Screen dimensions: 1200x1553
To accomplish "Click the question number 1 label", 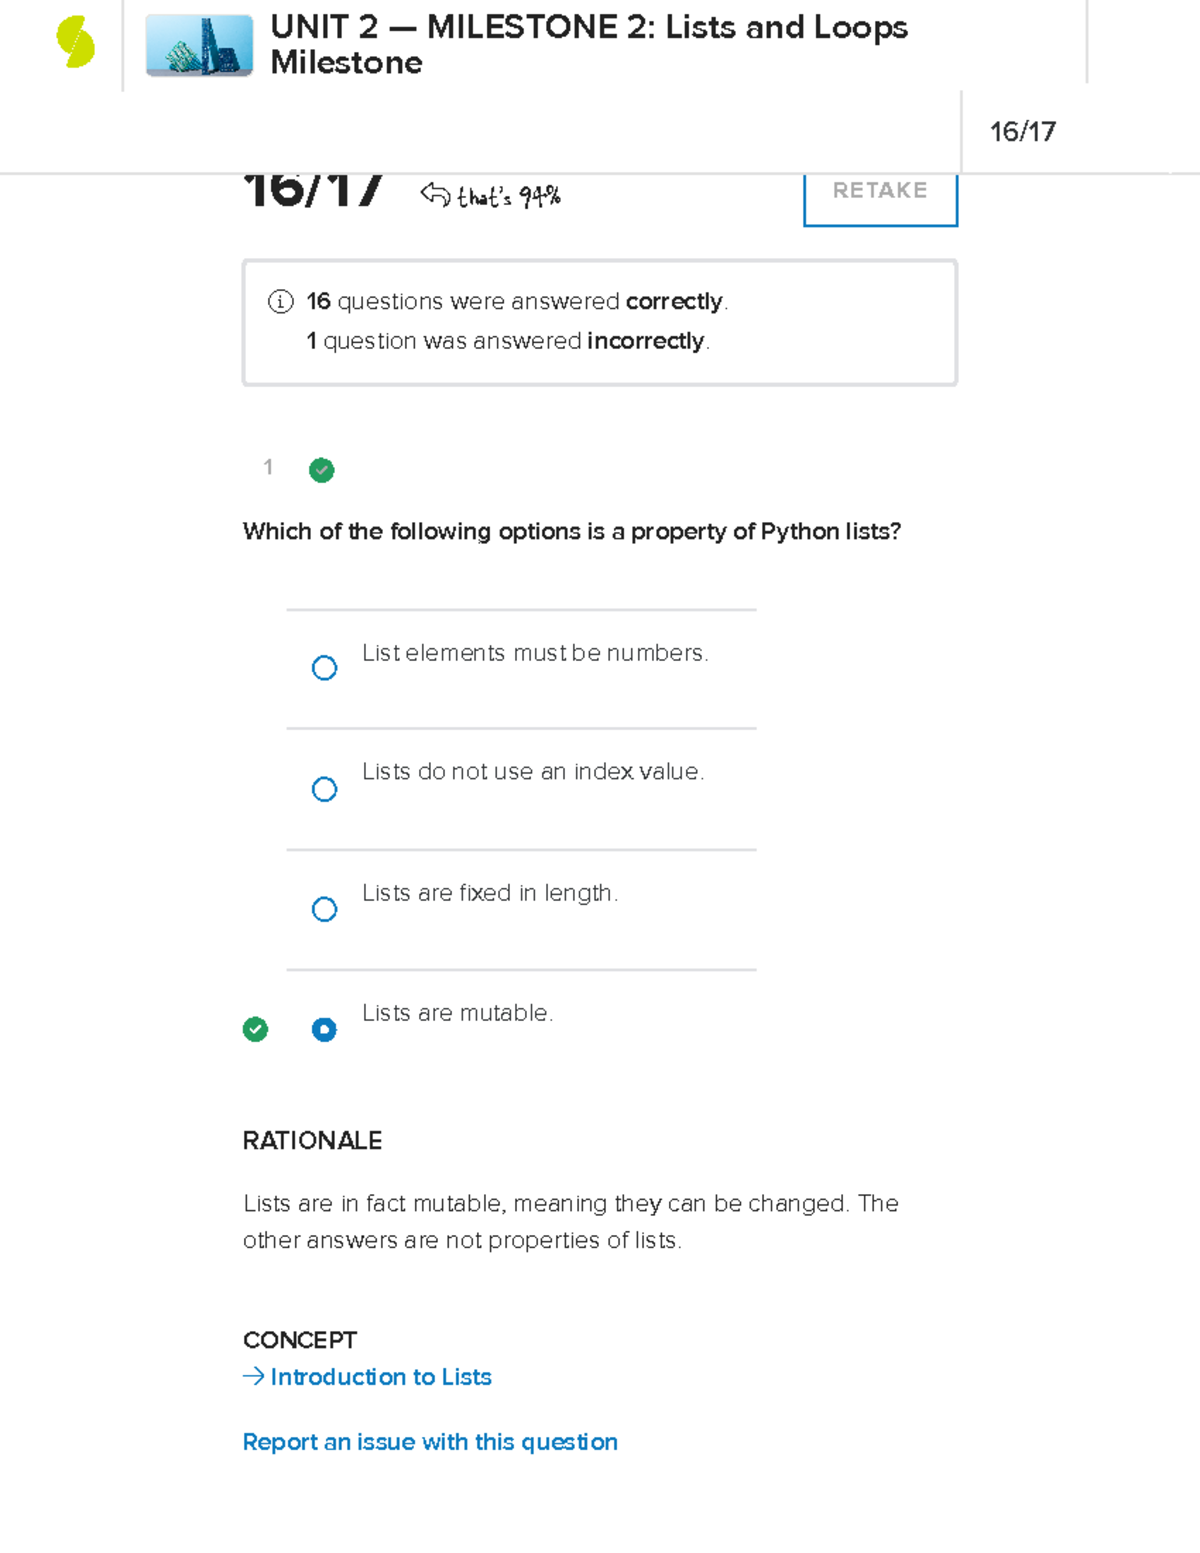I will tap(267, 468).
